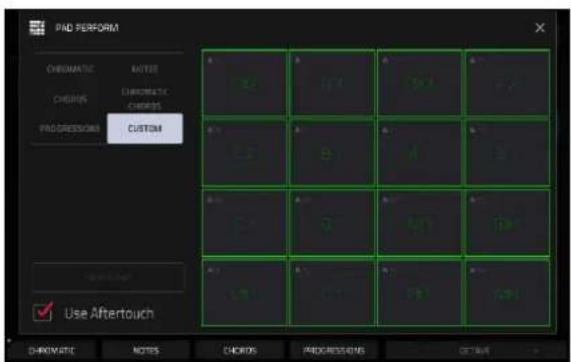Select the highlighted Custom mode button
Viewport: 571px width, 362px height.
point(145,128)
